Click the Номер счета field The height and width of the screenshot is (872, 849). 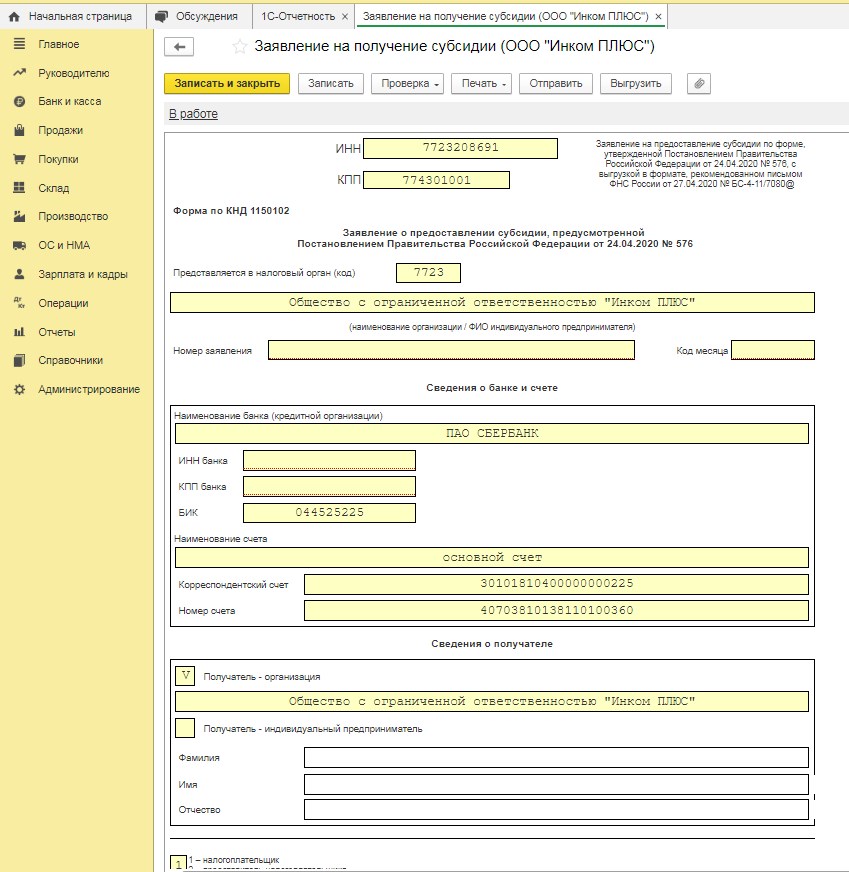click(556, 611)
